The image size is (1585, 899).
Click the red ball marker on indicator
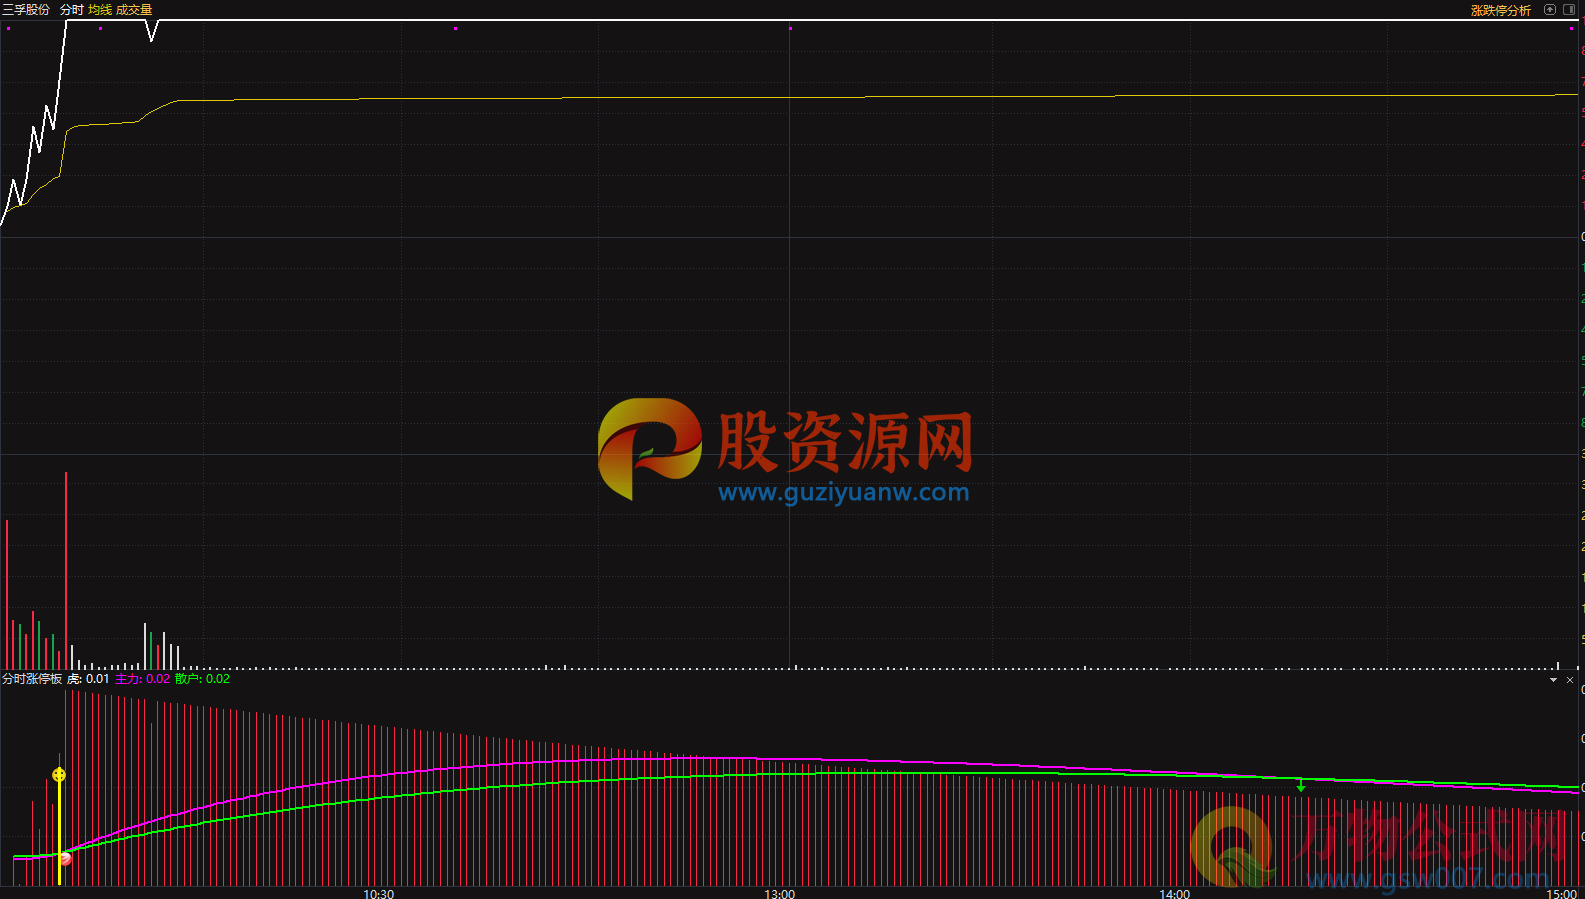[x=66, y=858]
